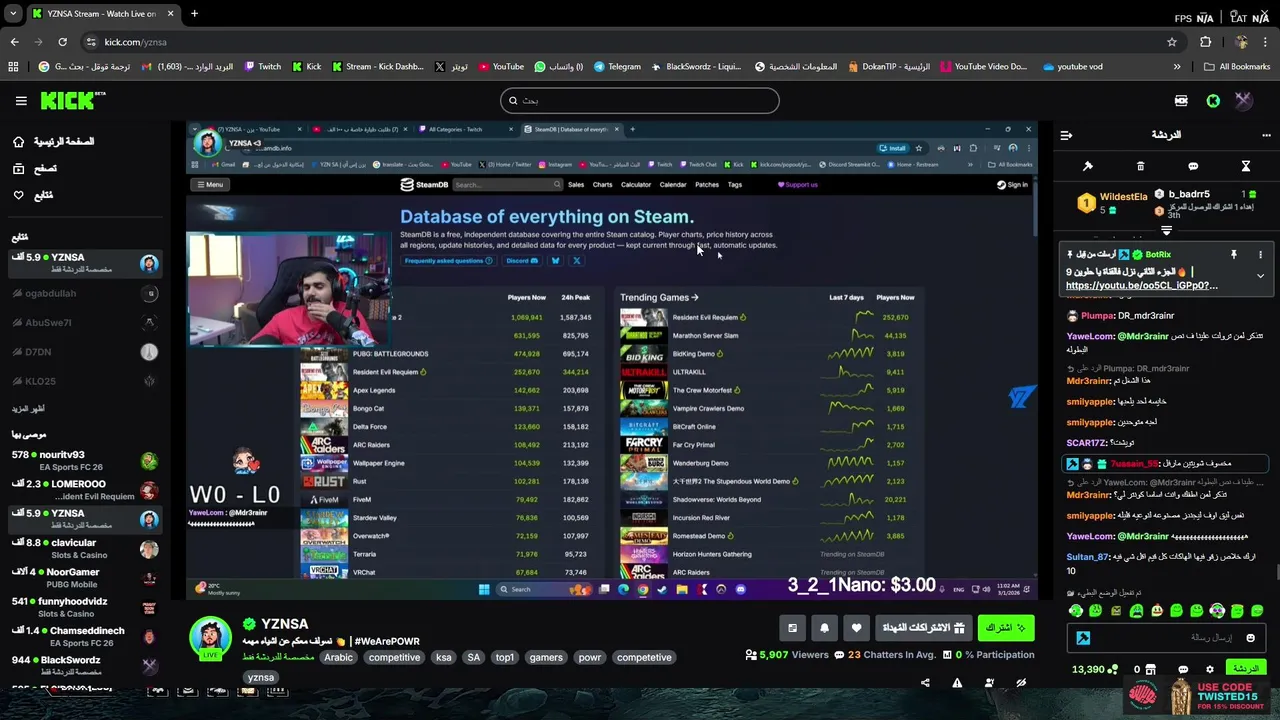Image resolution: width=1280 pixels, height=720 pixels.
Task: Open the browse sidebar item
Action: (x=35, y=169)
